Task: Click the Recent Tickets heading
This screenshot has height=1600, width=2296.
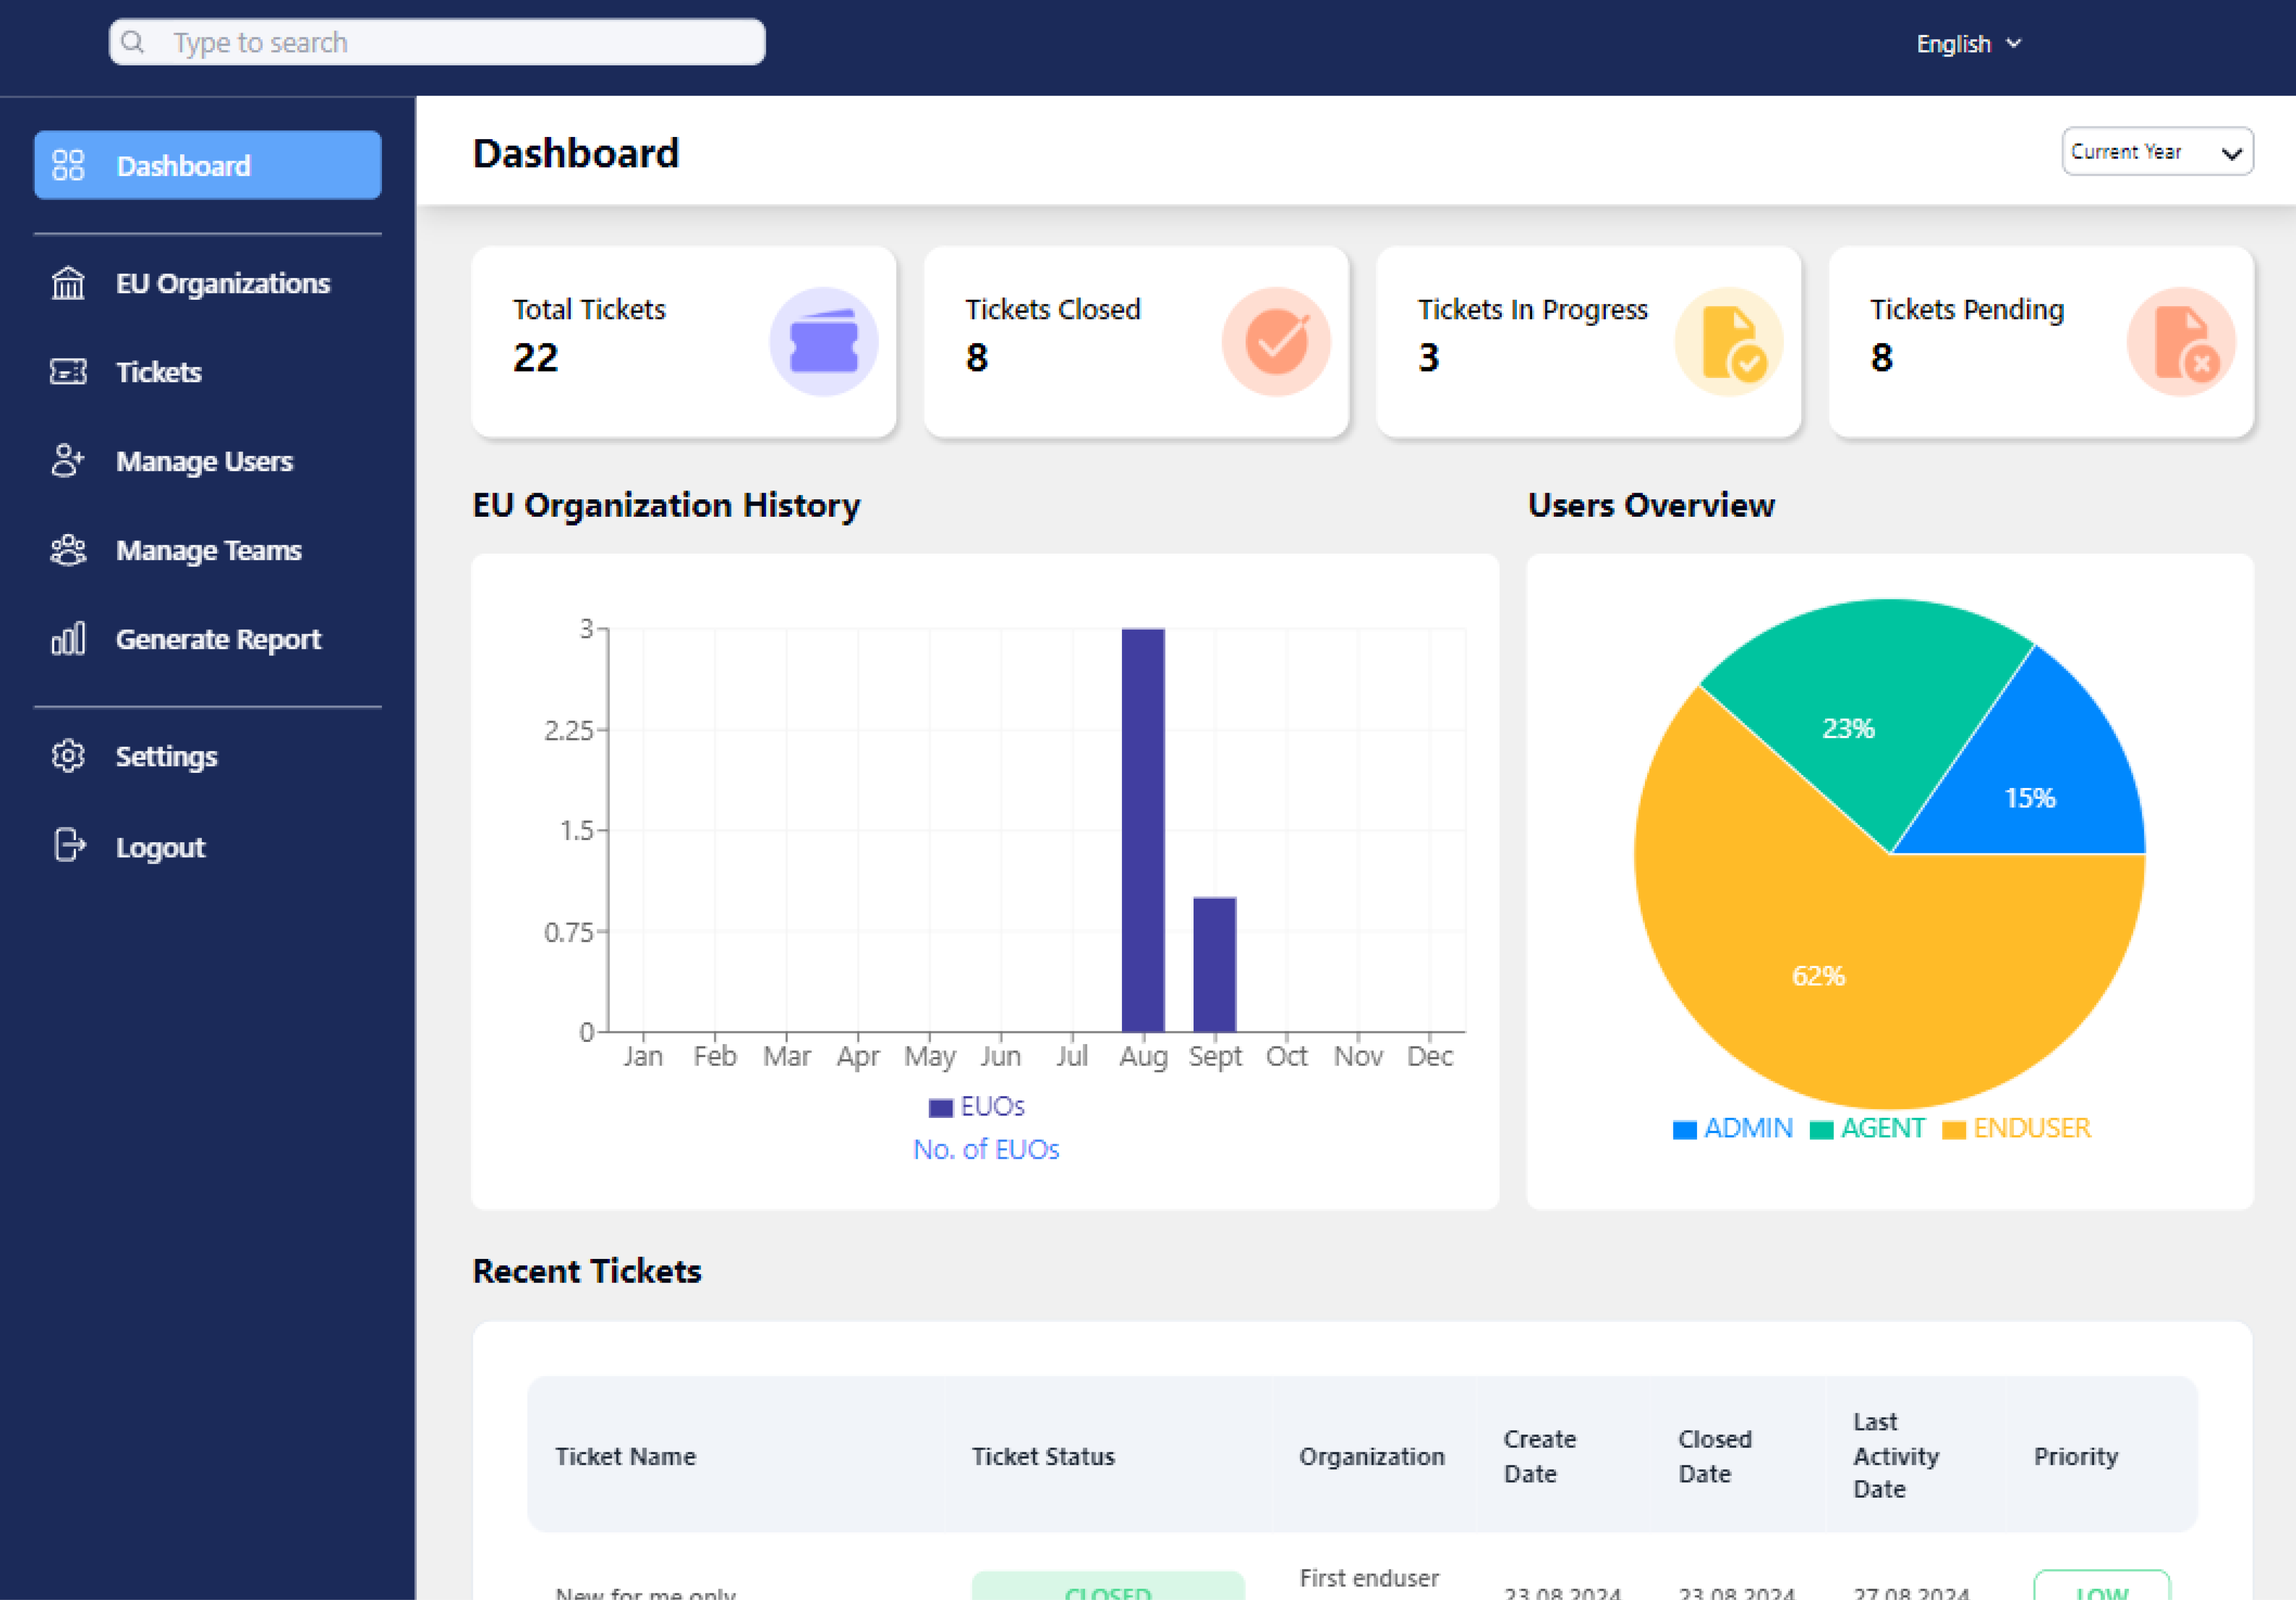Action: (x=587, y=1271)
